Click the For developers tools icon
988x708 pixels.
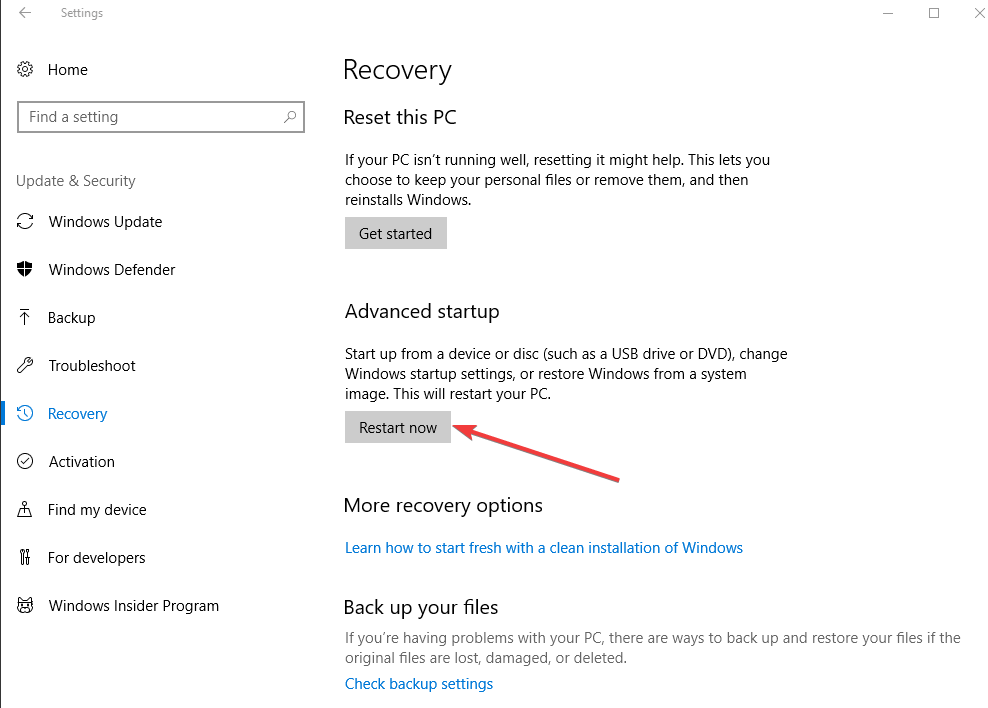coord(25,557)
